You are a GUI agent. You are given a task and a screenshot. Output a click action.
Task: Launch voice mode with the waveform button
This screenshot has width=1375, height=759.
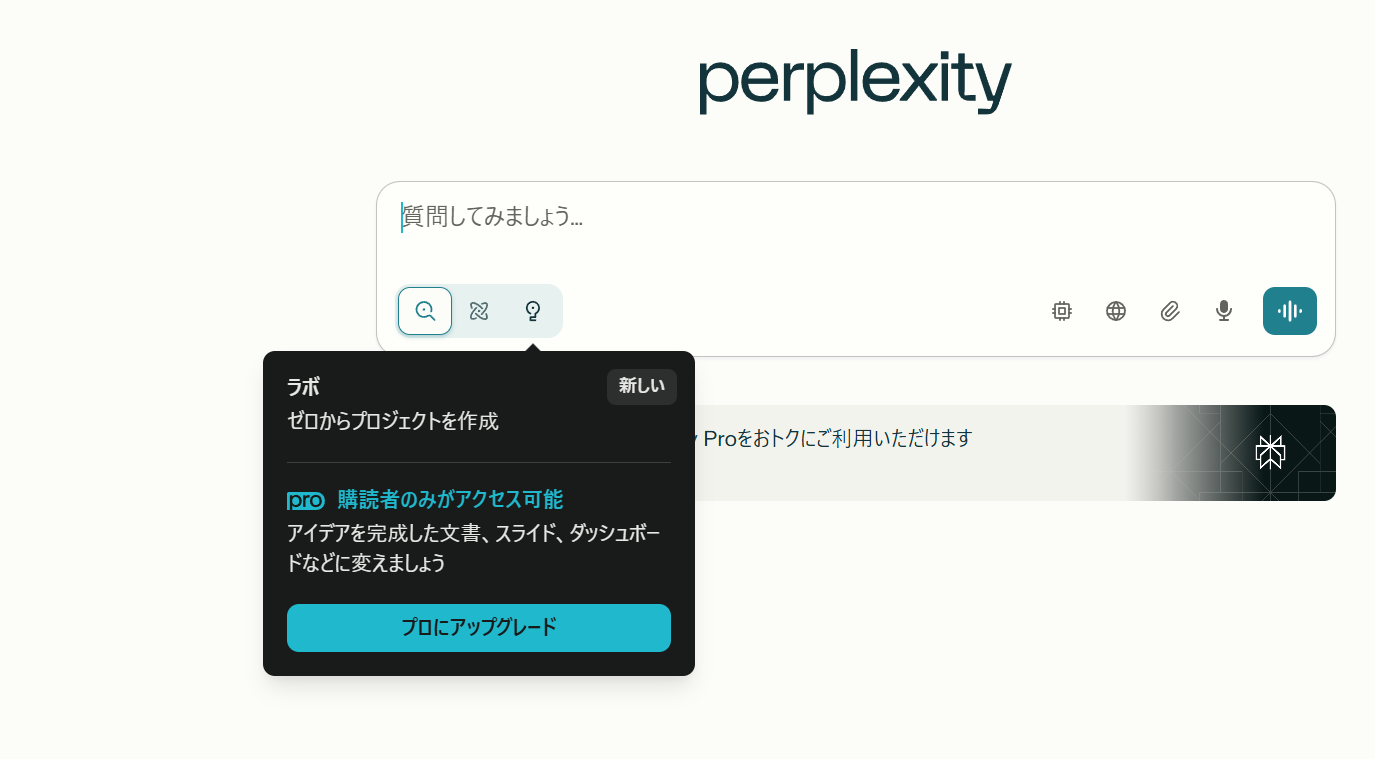1290,311
